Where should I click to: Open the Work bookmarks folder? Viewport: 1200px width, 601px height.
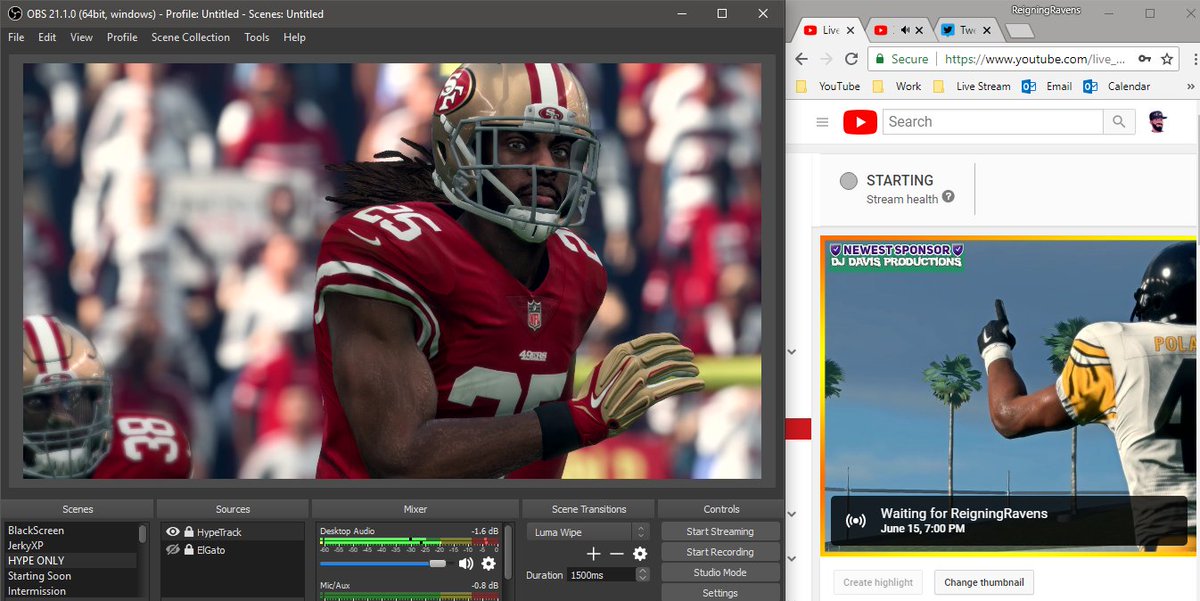tap(897, 87)
